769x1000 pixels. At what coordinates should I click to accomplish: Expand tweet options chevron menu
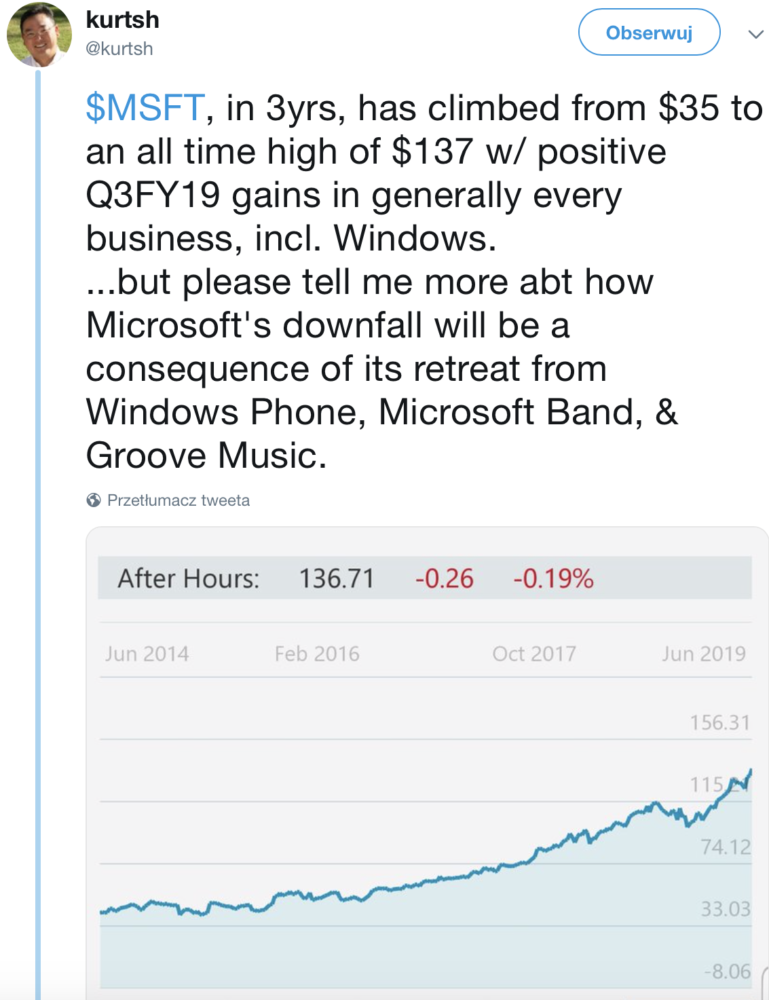pyautogui.click(x=756, y=34)
